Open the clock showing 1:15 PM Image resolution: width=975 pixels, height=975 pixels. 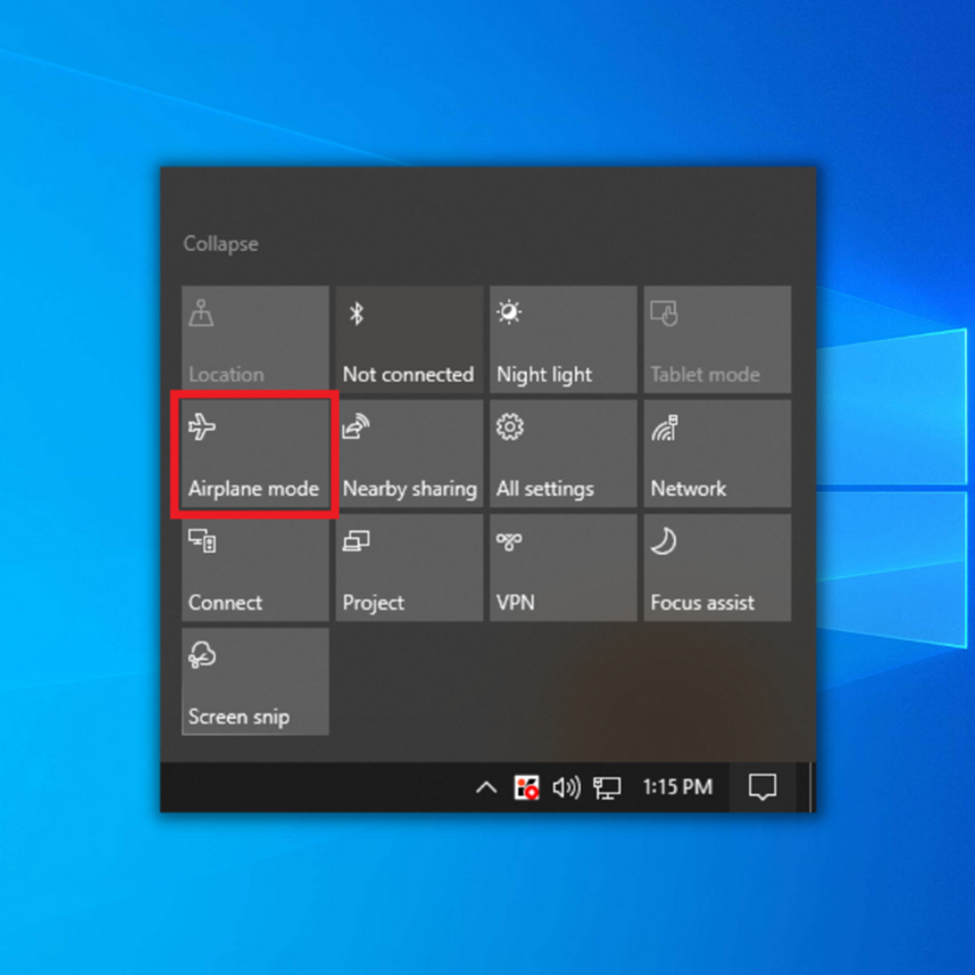(x=678, y=787)
